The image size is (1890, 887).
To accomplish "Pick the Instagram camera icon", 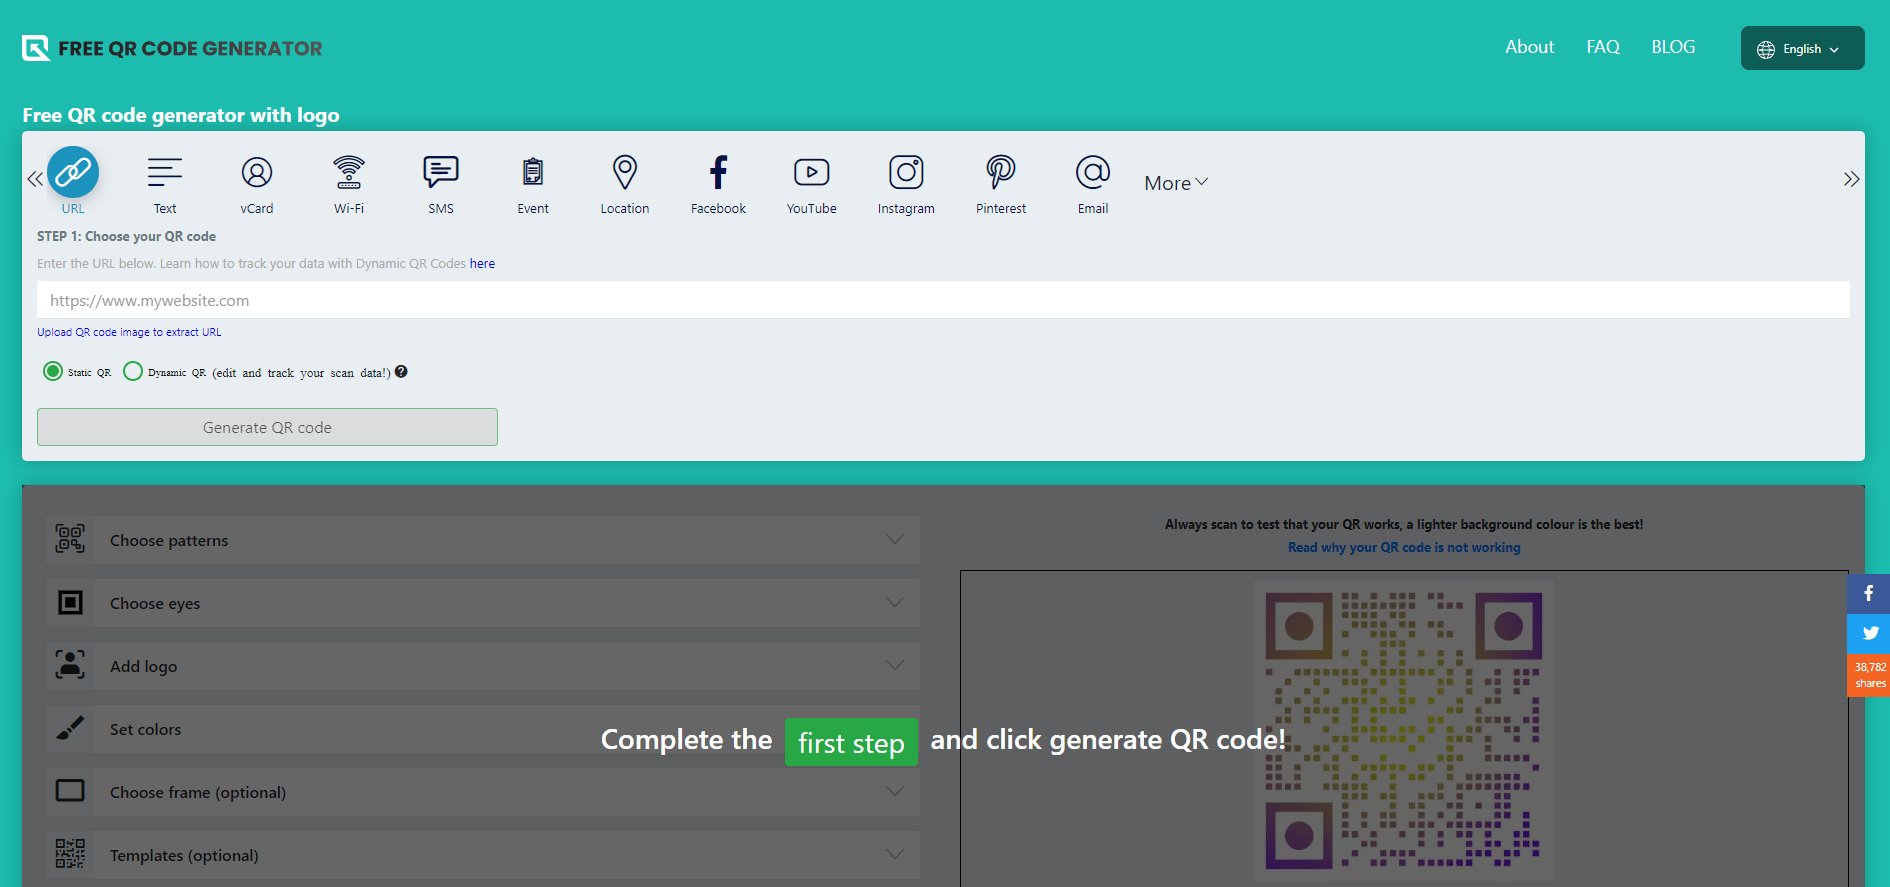I will (906, 172).
